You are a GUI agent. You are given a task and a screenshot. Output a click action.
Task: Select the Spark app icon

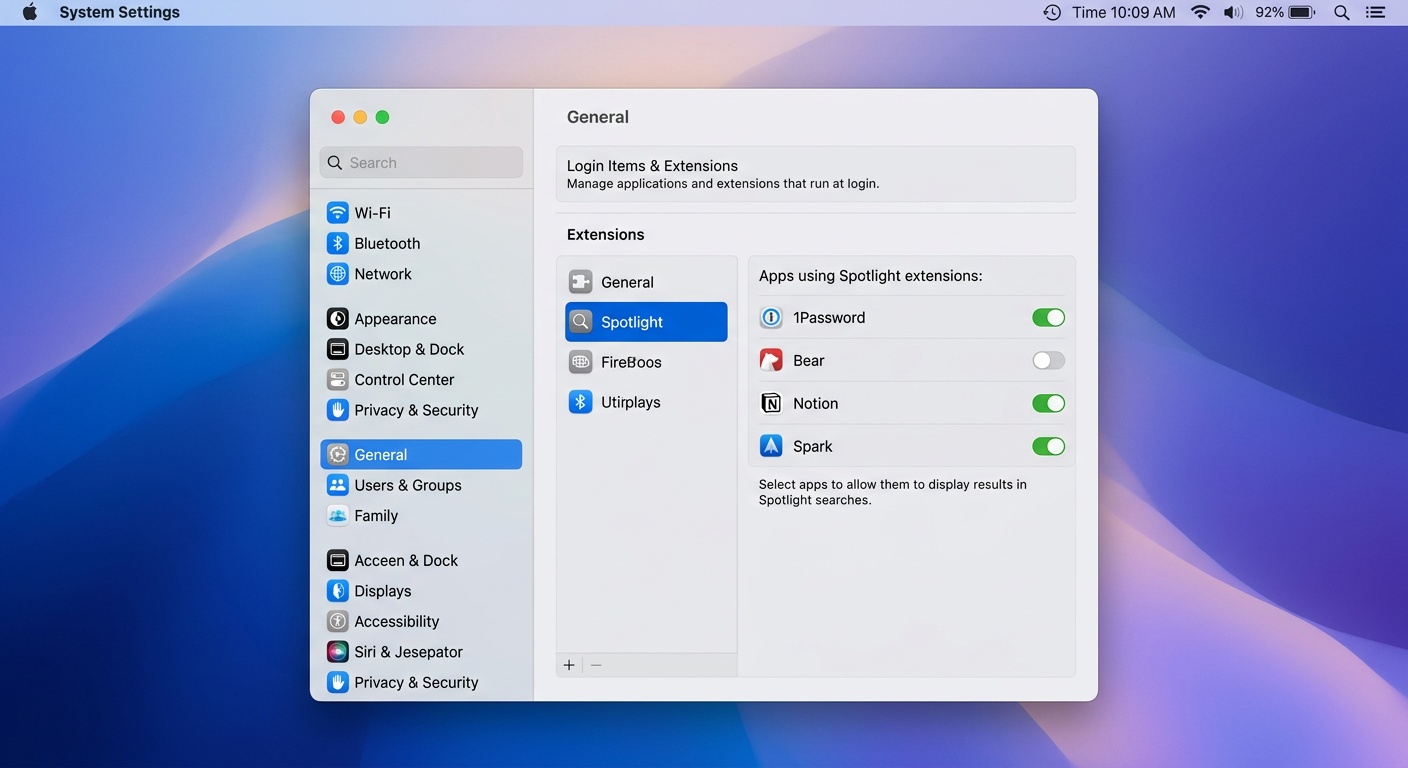pos(770,445)
